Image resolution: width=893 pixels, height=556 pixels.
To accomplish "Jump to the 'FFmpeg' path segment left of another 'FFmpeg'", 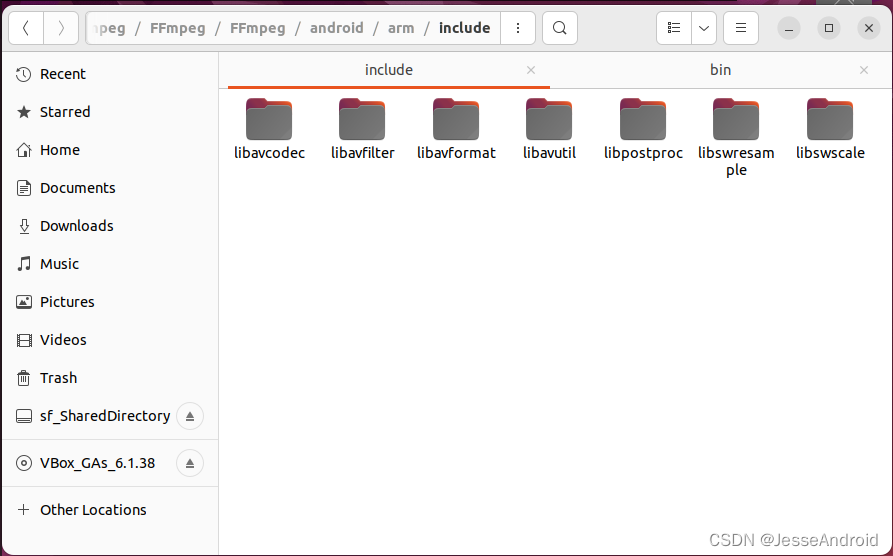I will 178,28.
